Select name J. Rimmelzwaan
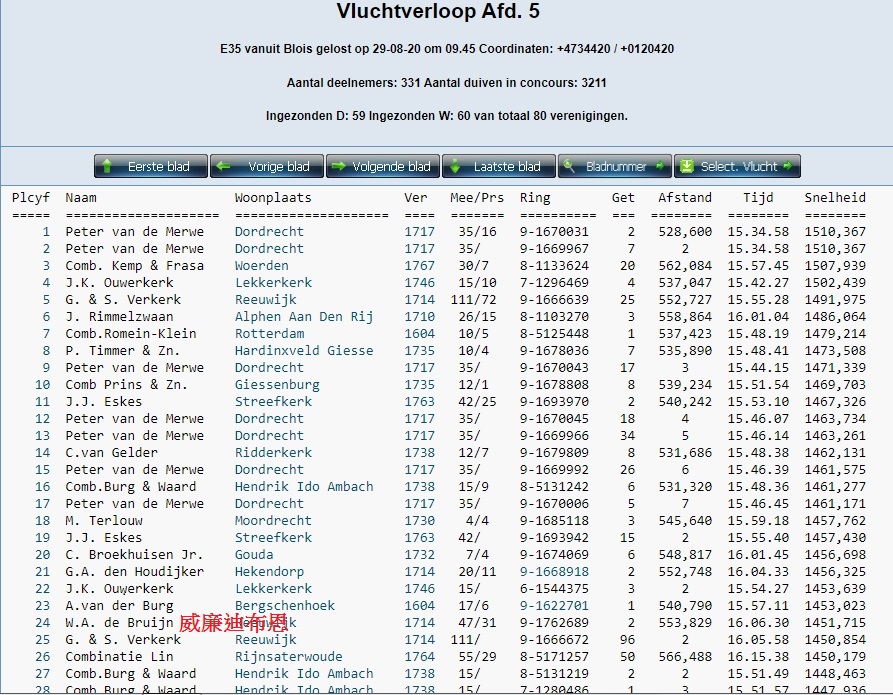 tap(119, 317)
